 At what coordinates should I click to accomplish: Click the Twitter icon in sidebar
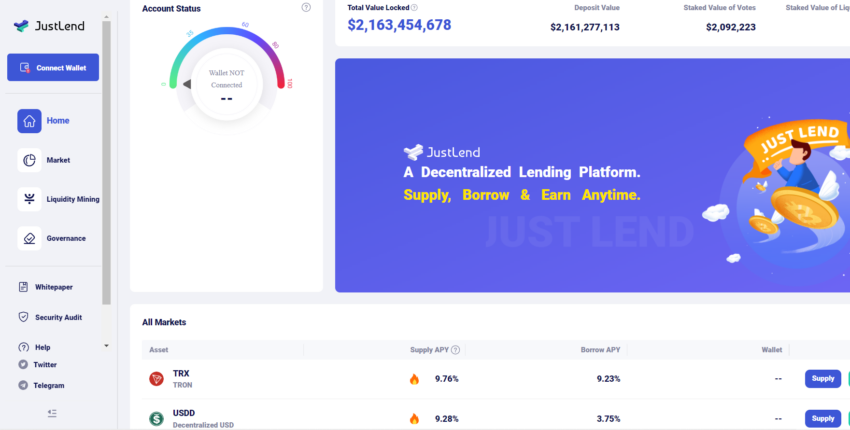coord(23,364)
